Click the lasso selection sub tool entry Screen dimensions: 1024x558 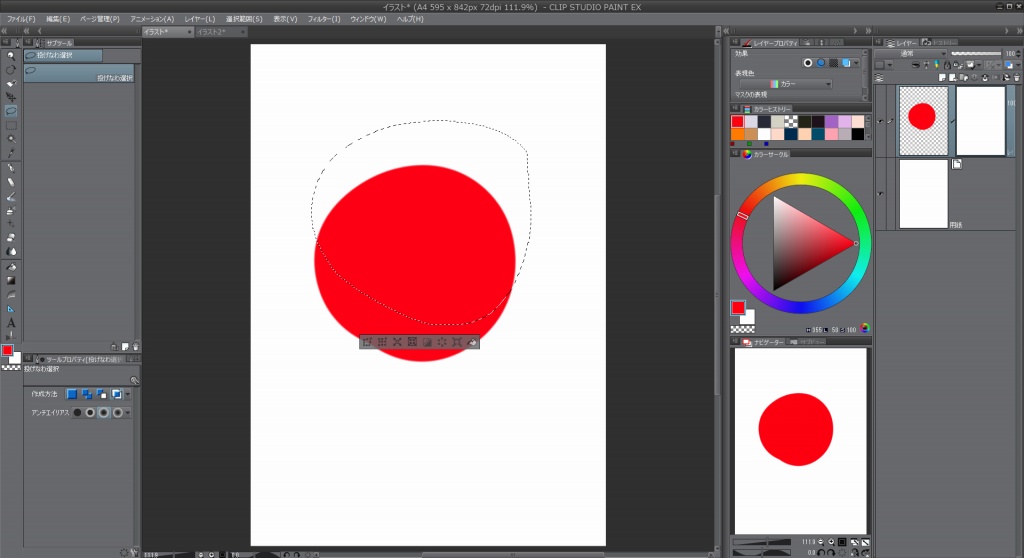coord(78,71)
